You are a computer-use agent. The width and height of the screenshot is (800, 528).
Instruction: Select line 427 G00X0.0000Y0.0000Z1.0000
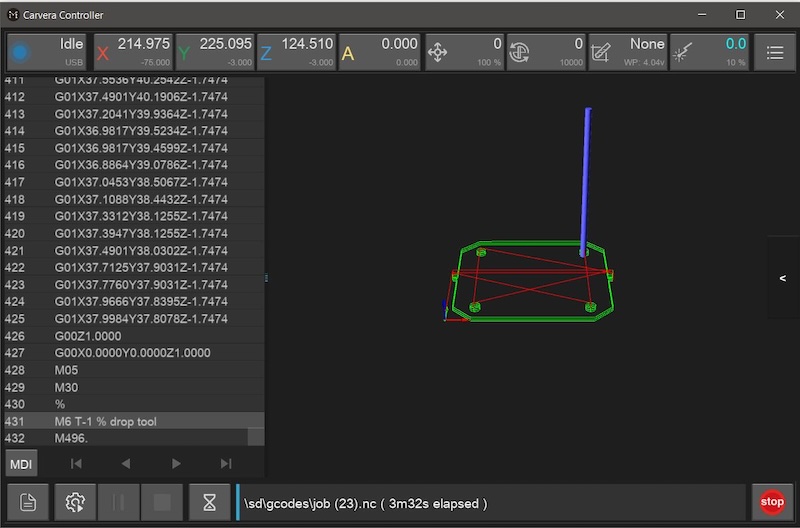tap(134, 353)
